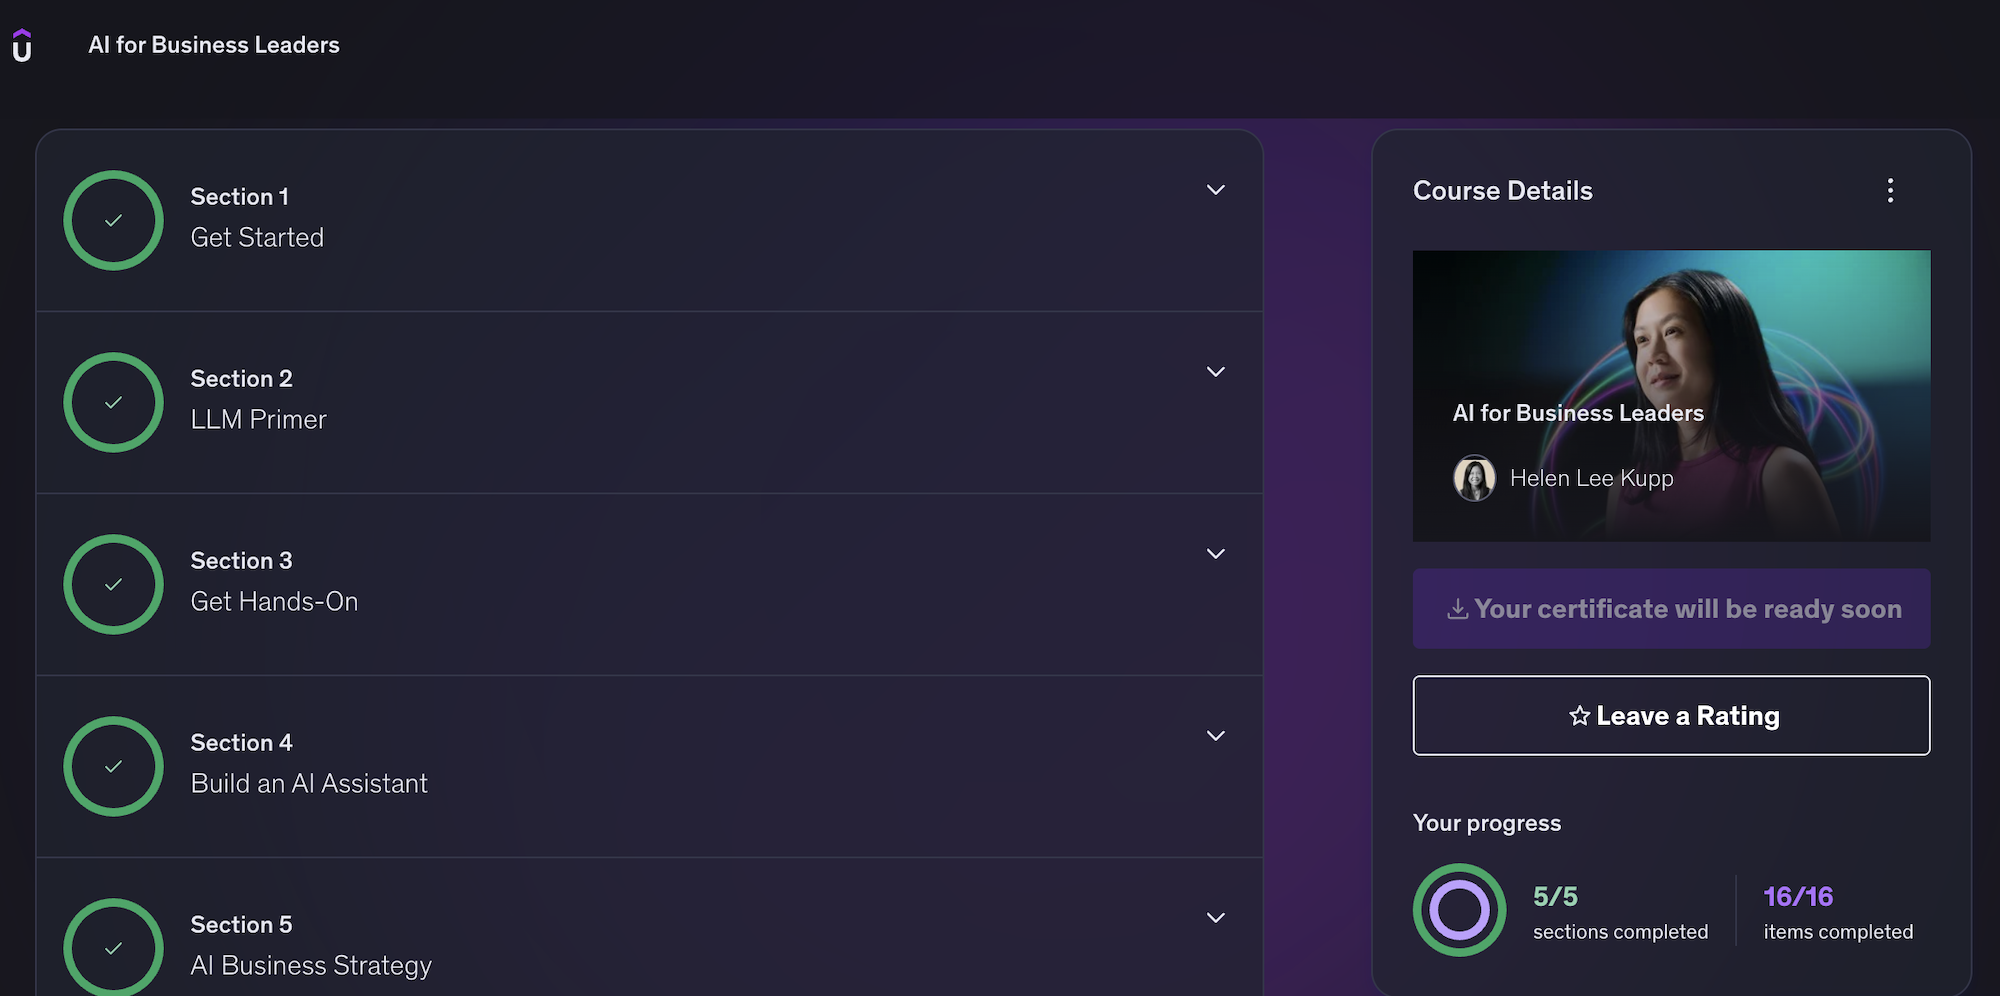Click the star icon on Leave a Rating
This screenshot has width=2000, height=996.
click(1579, 716)
